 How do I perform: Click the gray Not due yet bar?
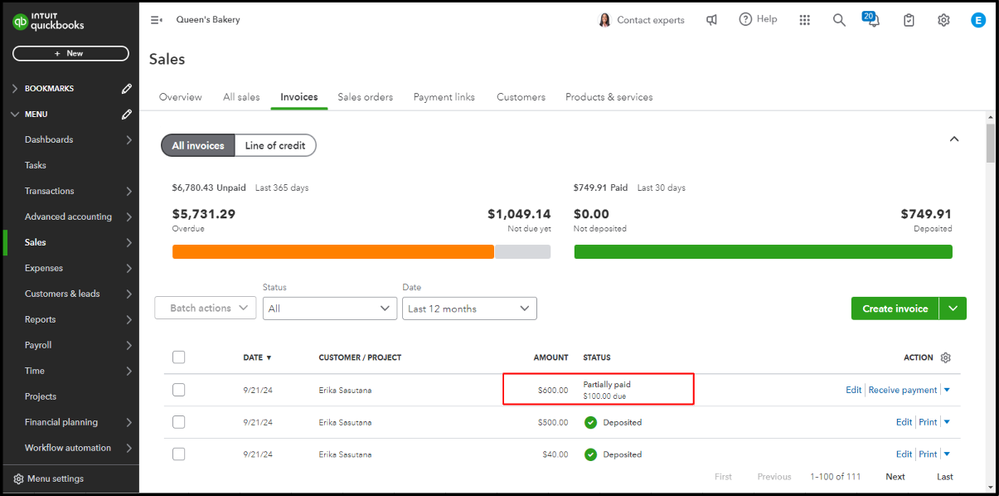click(x=523, y=252)
